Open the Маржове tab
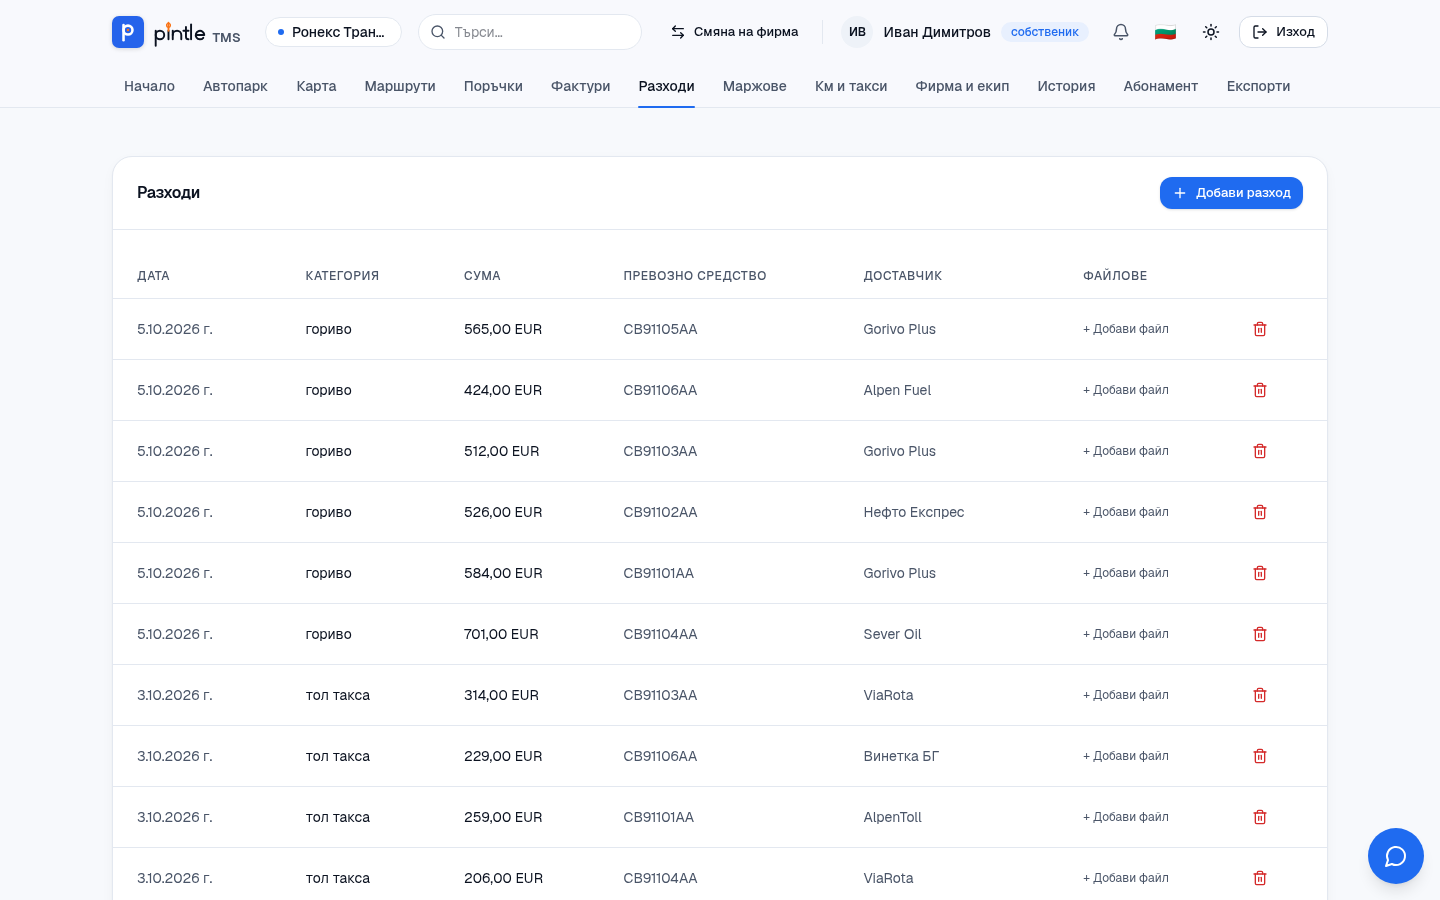 coord(755,86)
